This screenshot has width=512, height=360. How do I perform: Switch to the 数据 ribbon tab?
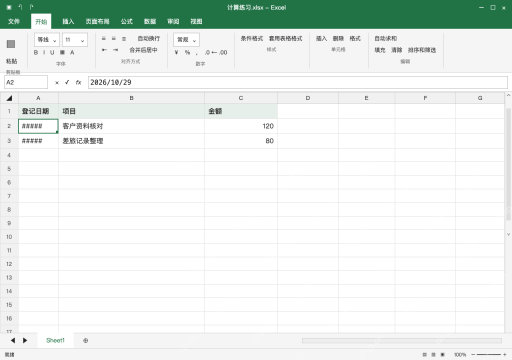pos(150,21)
